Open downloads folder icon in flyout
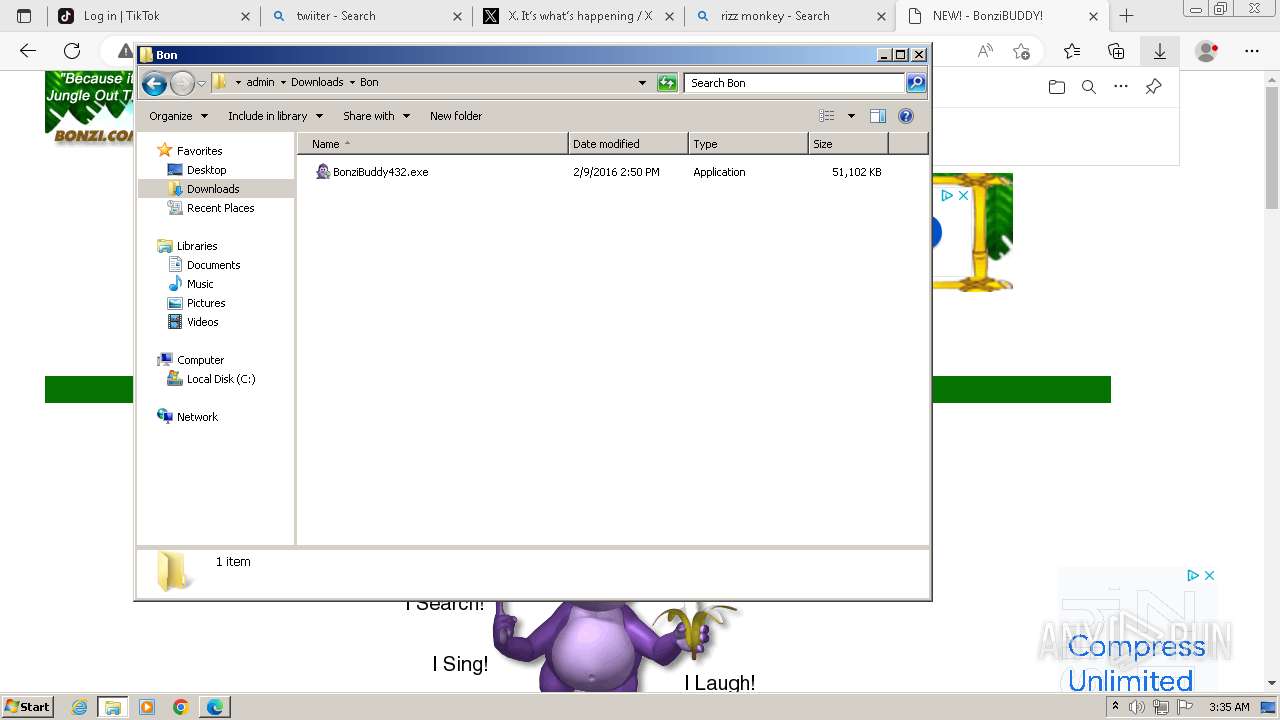Screen dimensions: 1280x720 click(1057, 87)
